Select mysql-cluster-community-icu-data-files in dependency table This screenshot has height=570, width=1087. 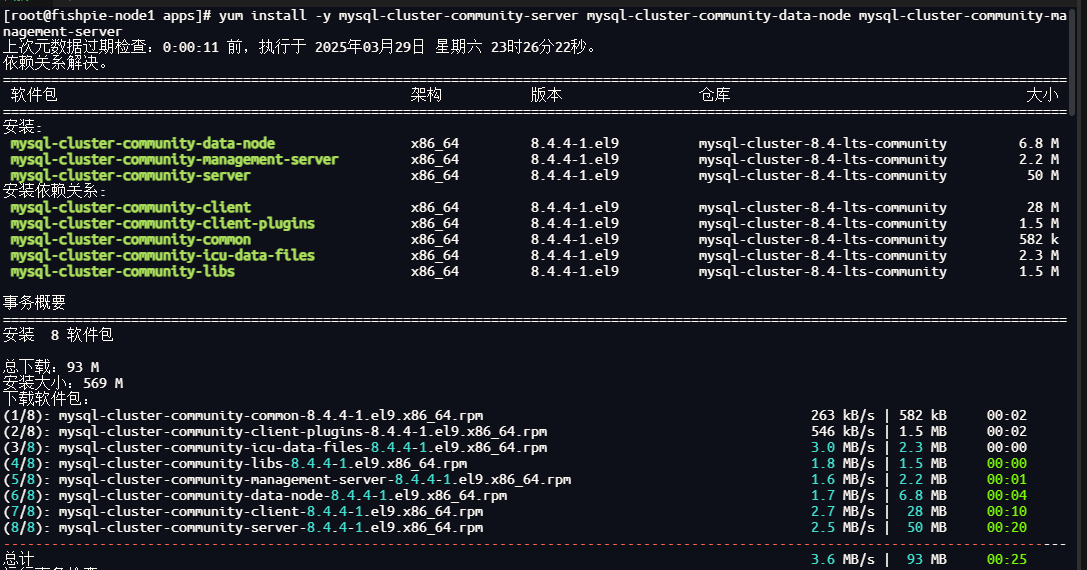163,255
